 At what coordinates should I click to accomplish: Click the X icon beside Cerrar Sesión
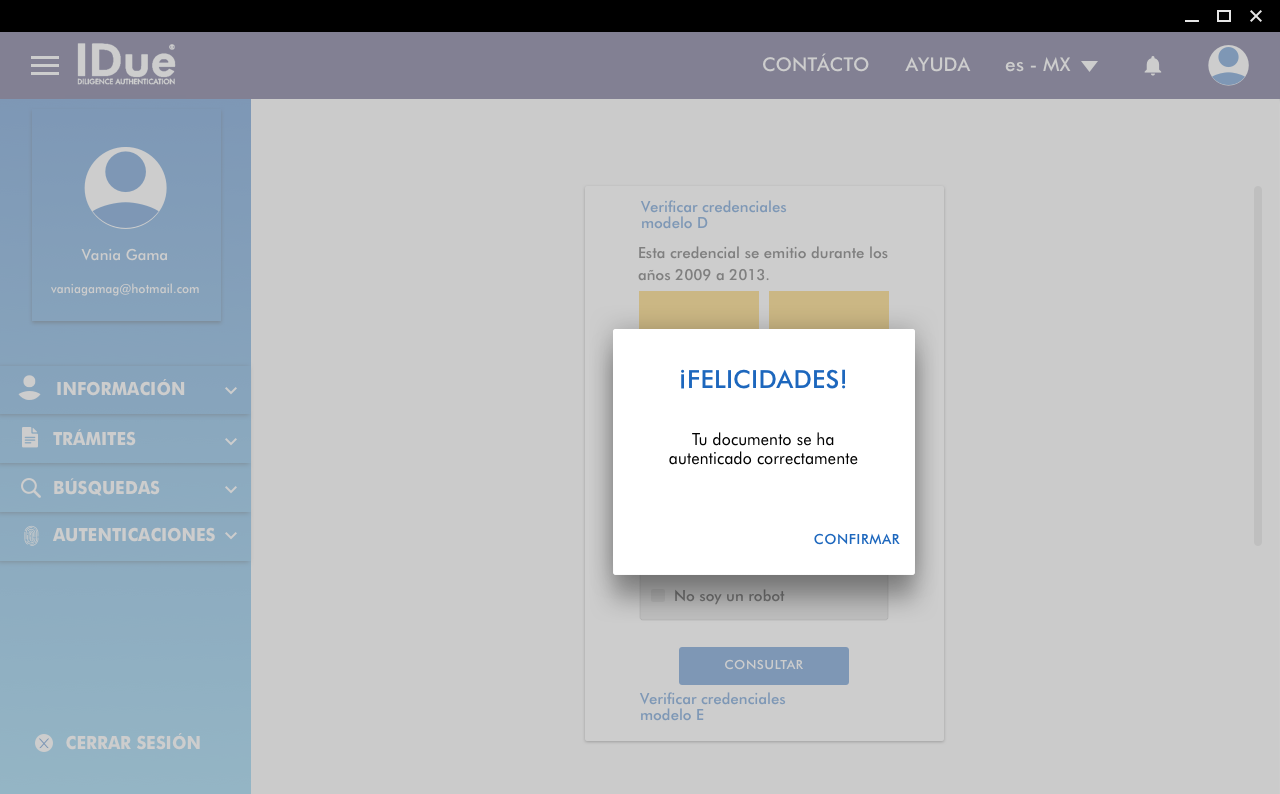click(x=44, y=743)
